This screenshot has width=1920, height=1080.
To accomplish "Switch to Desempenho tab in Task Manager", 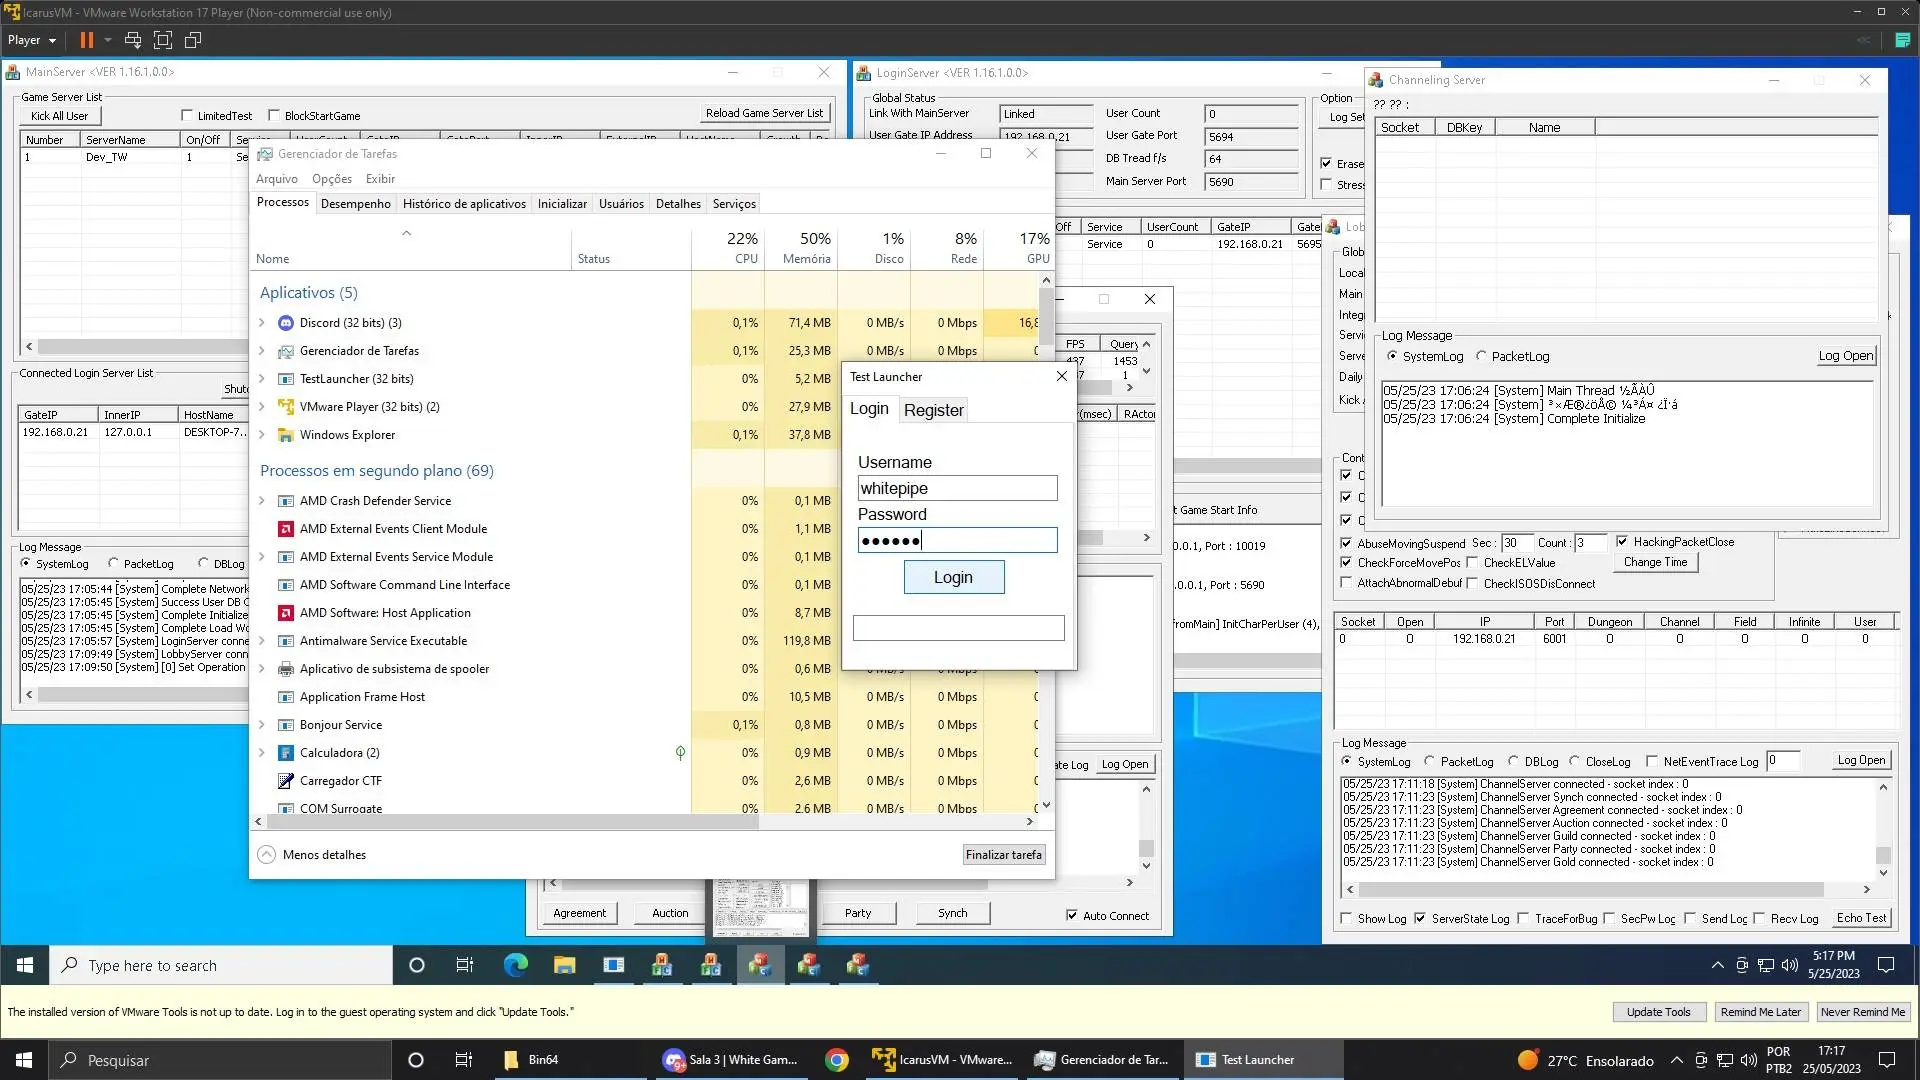I will point(356,203).
